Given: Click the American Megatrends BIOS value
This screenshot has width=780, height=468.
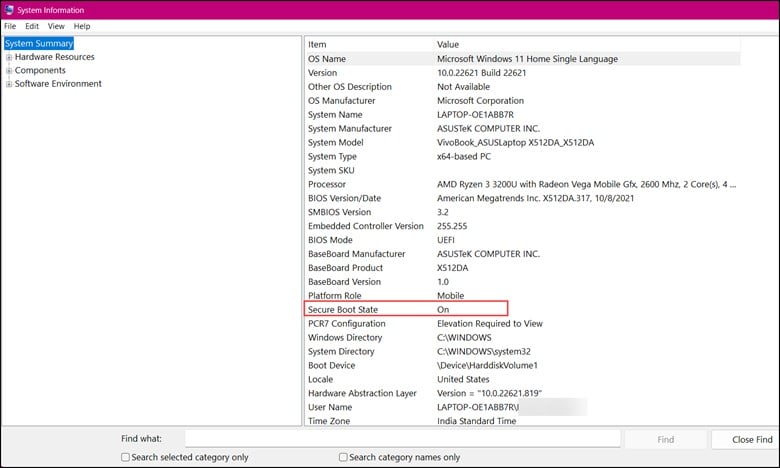Looking at the screenshot, I should tap(535, 198).
